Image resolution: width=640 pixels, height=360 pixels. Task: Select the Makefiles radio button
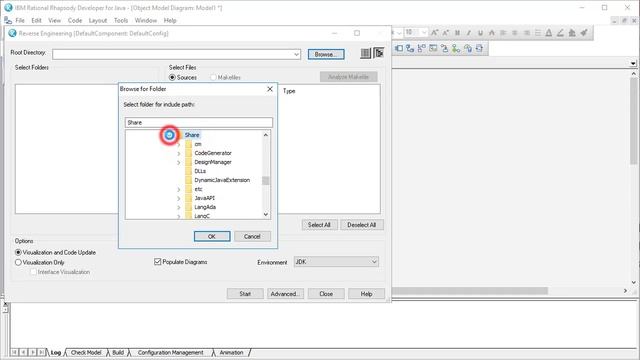pyautogui.click(x=213, y=77)
